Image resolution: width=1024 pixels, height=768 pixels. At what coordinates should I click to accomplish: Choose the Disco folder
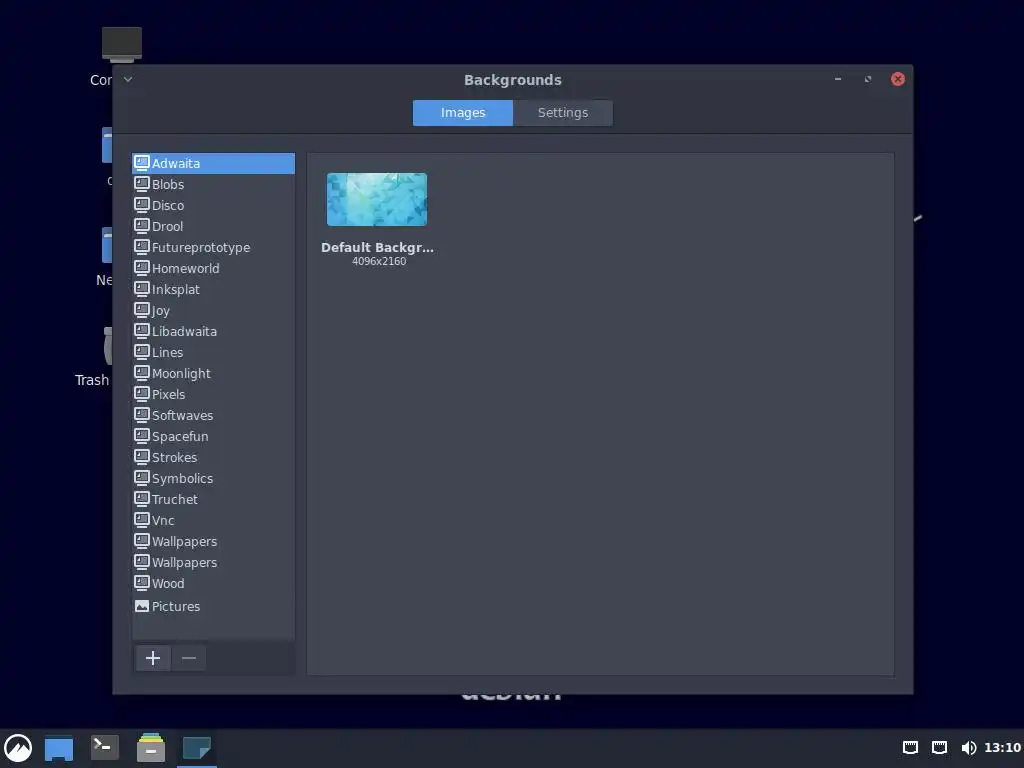tap(214, 205)
